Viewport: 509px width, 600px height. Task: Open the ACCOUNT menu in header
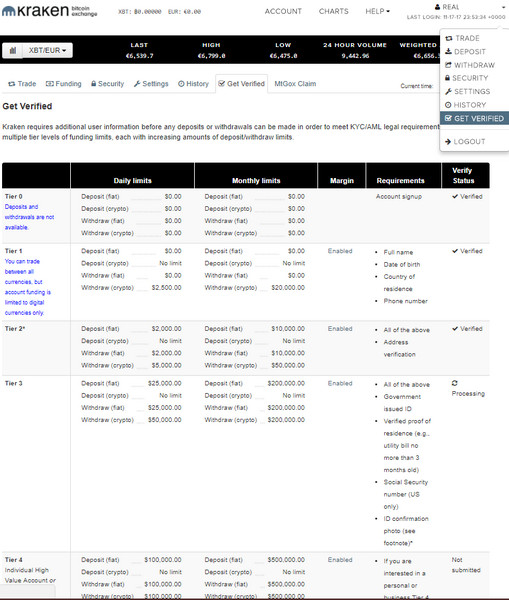click(283, 11)
